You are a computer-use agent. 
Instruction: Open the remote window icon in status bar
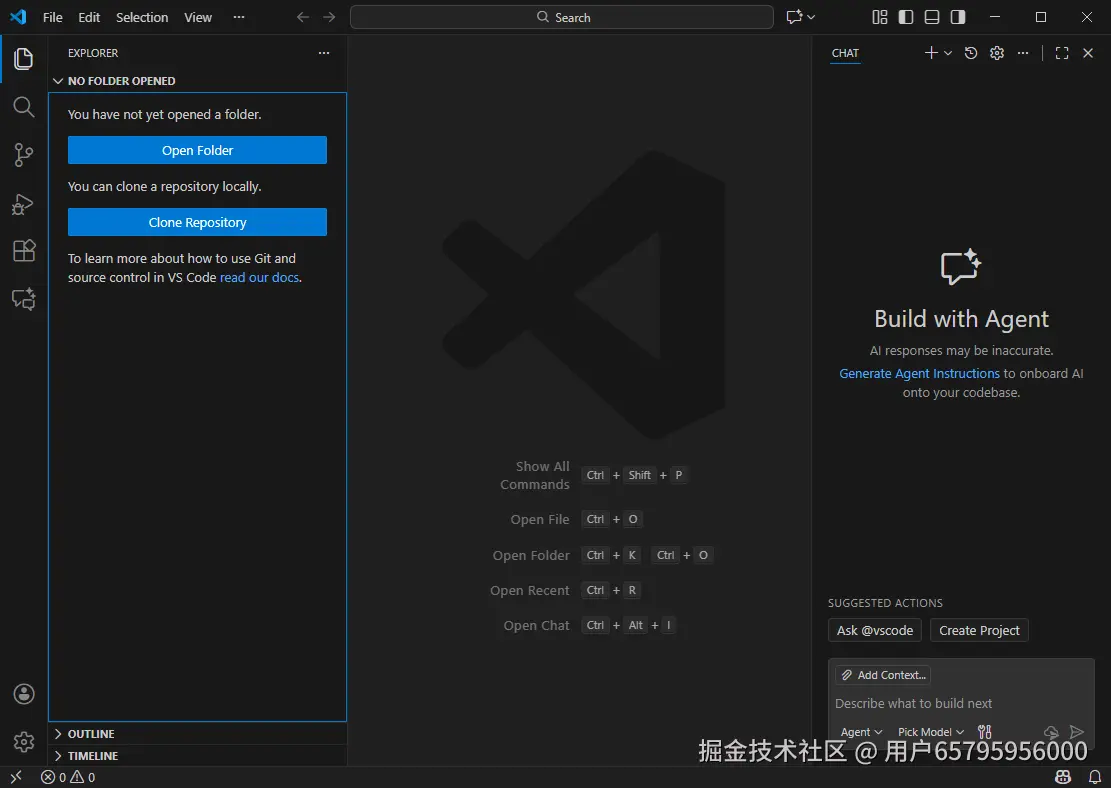click(x=16, y=777)
